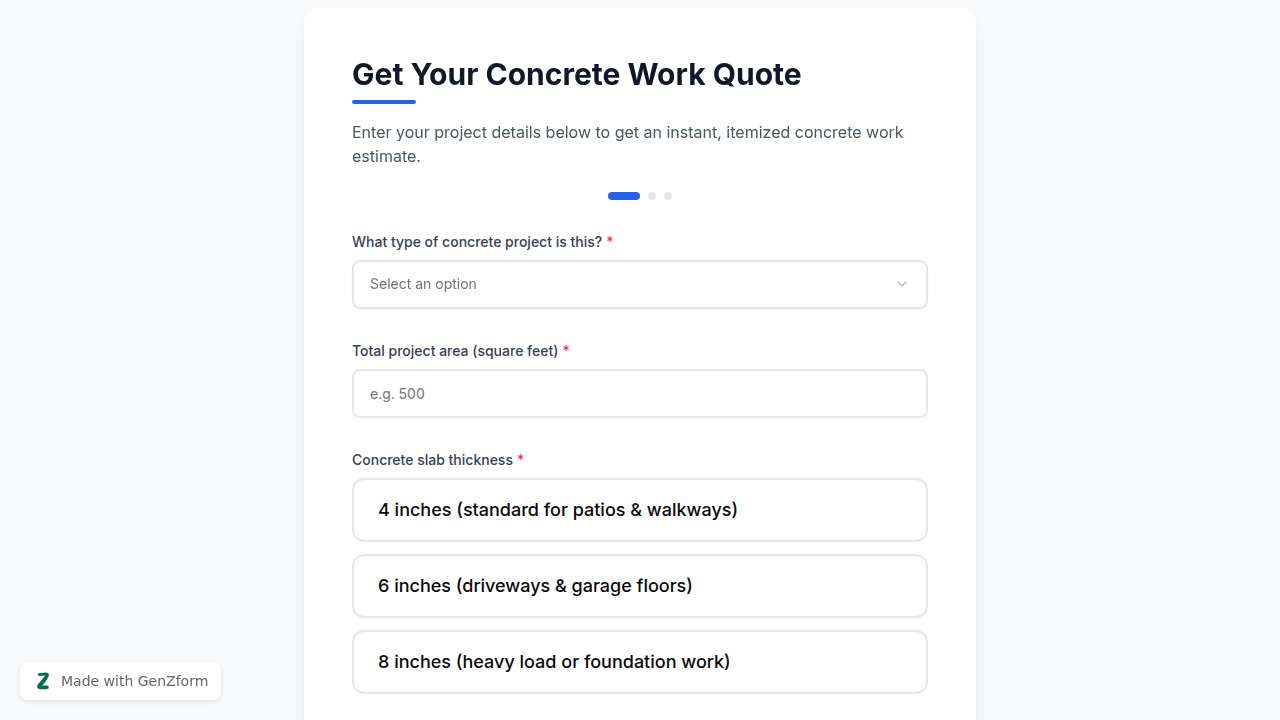Click the green GenZform Z logo icon
Viewport: 1280px width, 720px height.
(x=43, y=681)
